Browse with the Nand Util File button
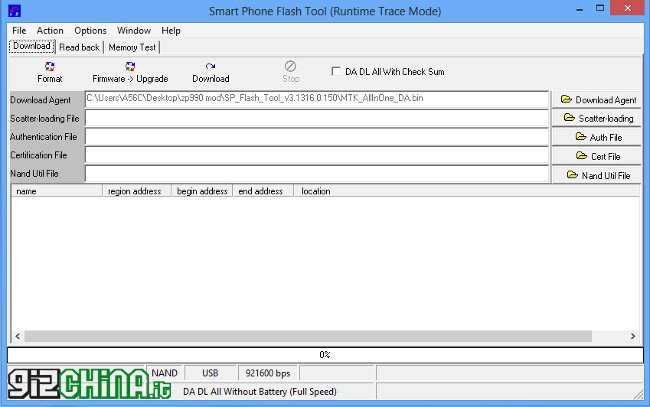The image size is (650, 407). coord(597,175)
